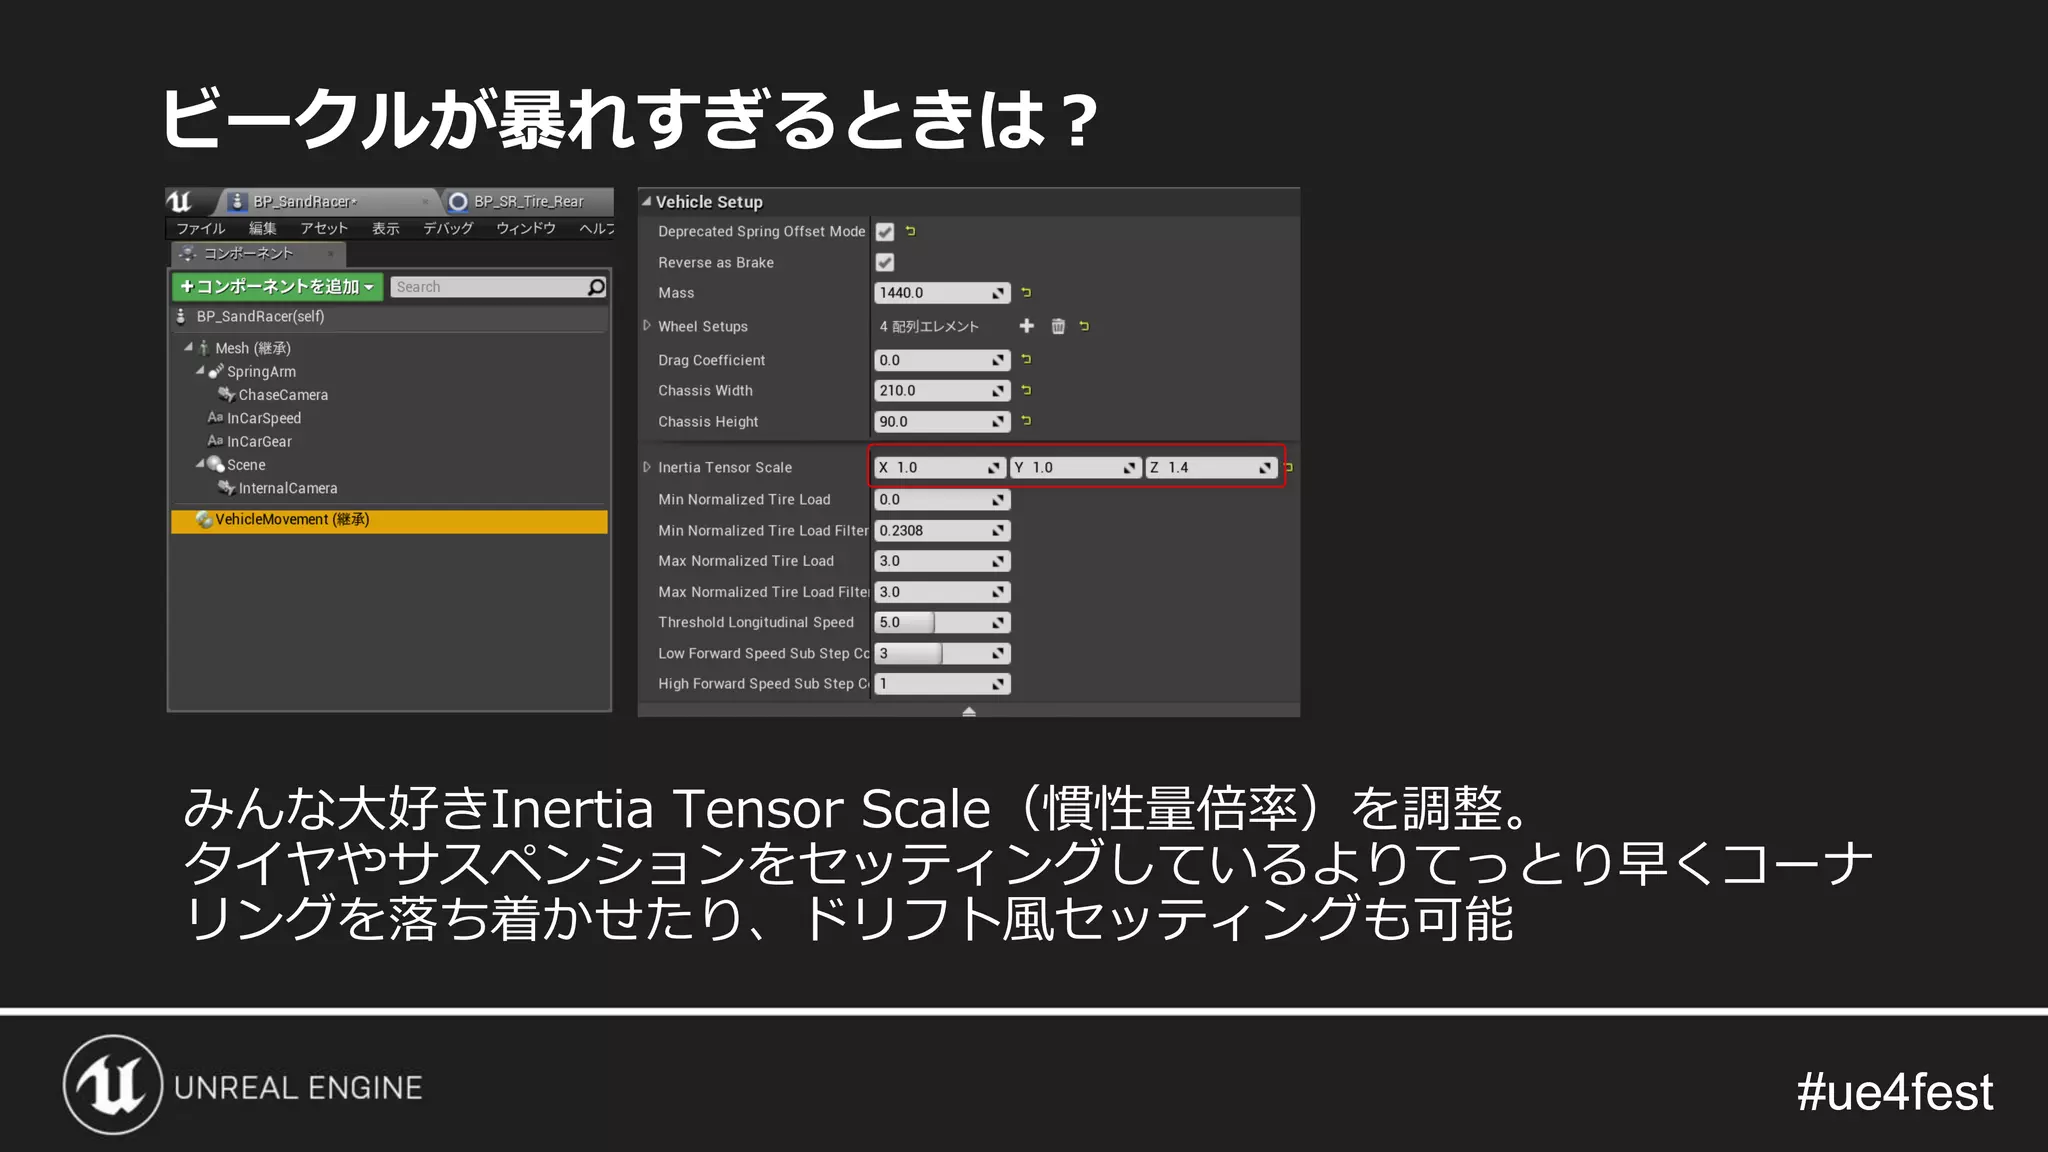Click the Max Normalized Tire Load field
The image size is (2048, 1152).
coord(942,561)
